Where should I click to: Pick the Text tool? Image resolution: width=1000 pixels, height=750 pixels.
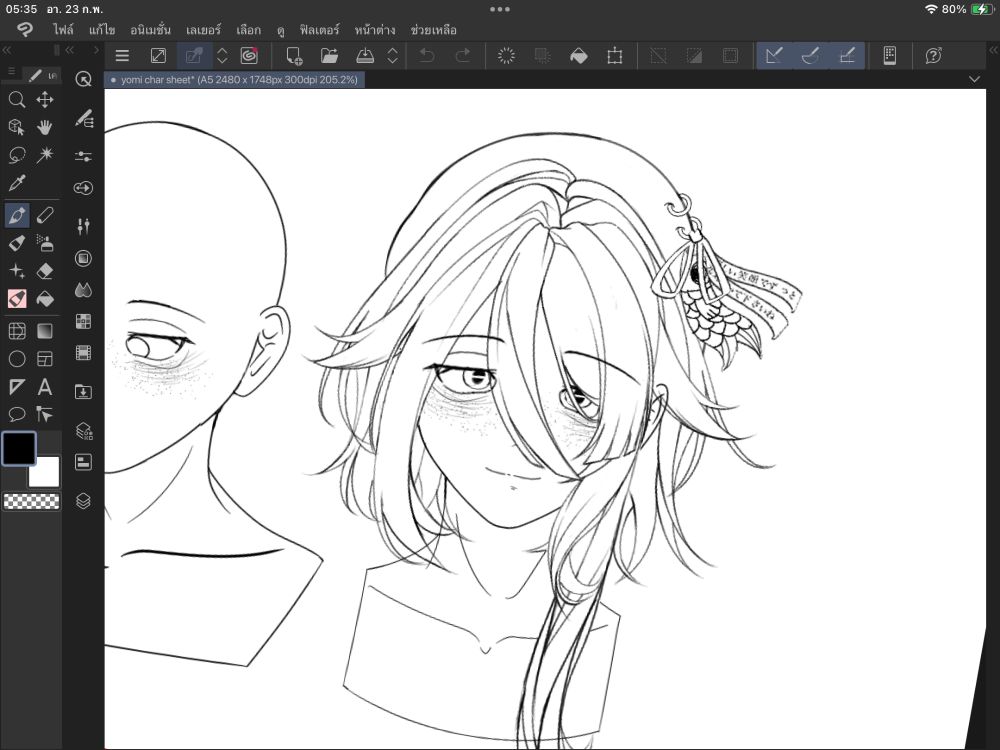[45, 387]
